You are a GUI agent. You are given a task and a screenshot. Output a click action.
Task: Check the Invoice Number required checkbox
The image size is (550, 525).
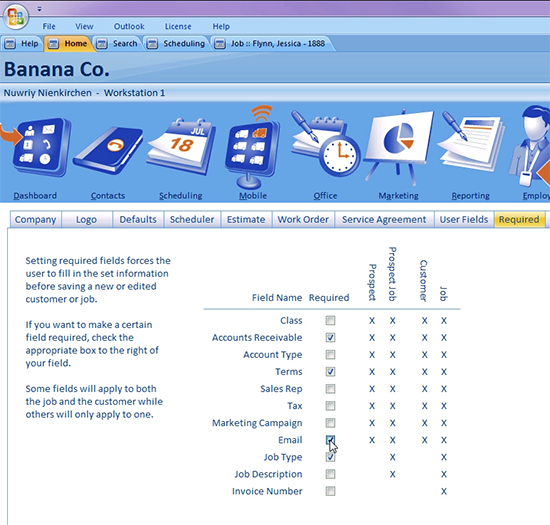tap(330, 491)
